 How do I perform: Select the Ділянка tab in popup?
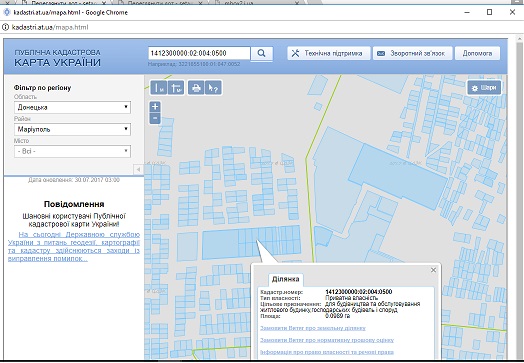click(285, 279)
